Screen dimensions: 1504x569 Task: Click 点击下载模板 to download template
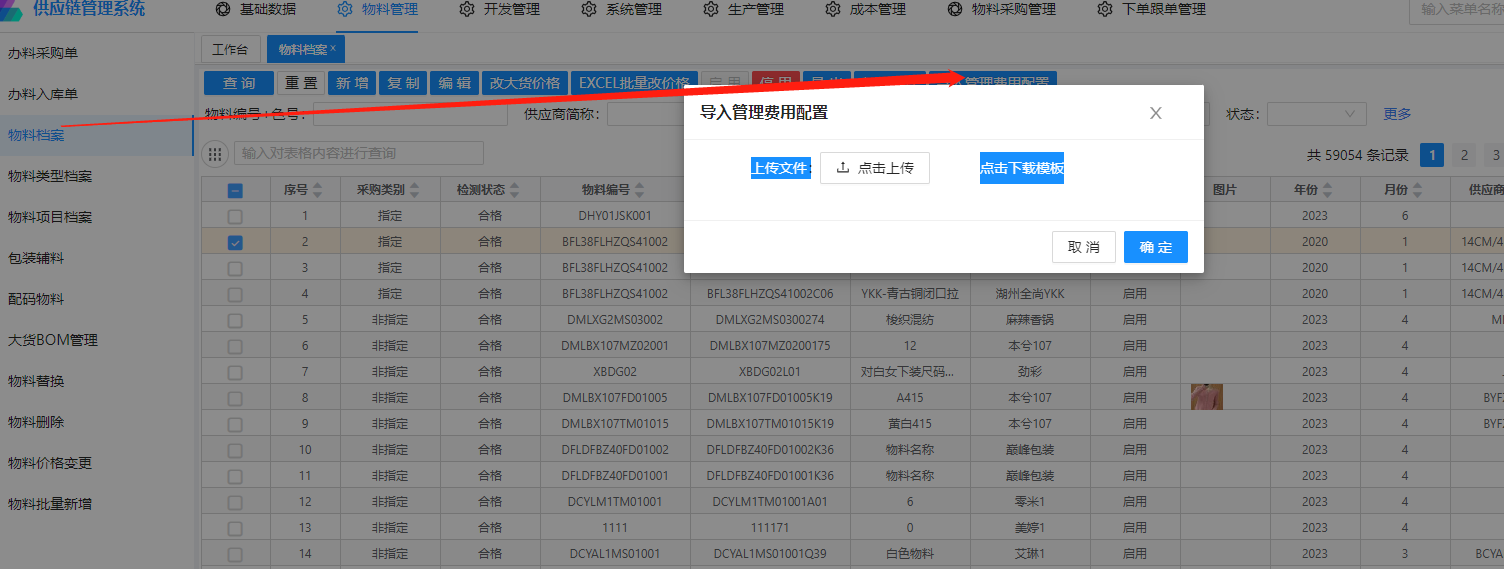pos(1021,168)
